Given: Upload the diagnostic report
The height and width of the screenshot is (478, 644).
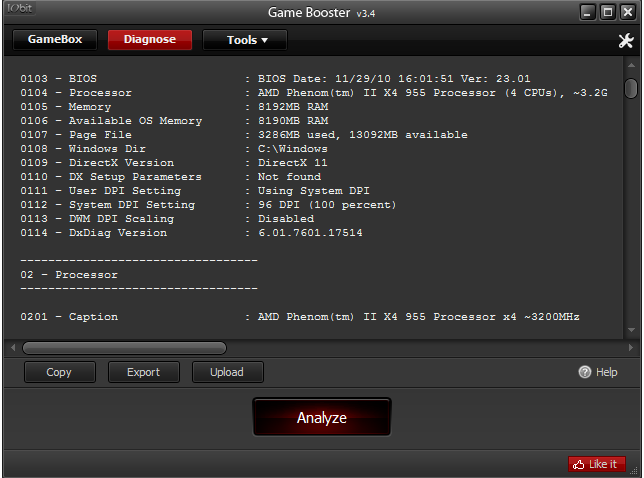Looking at the screenshot, I should pos(228,372).
